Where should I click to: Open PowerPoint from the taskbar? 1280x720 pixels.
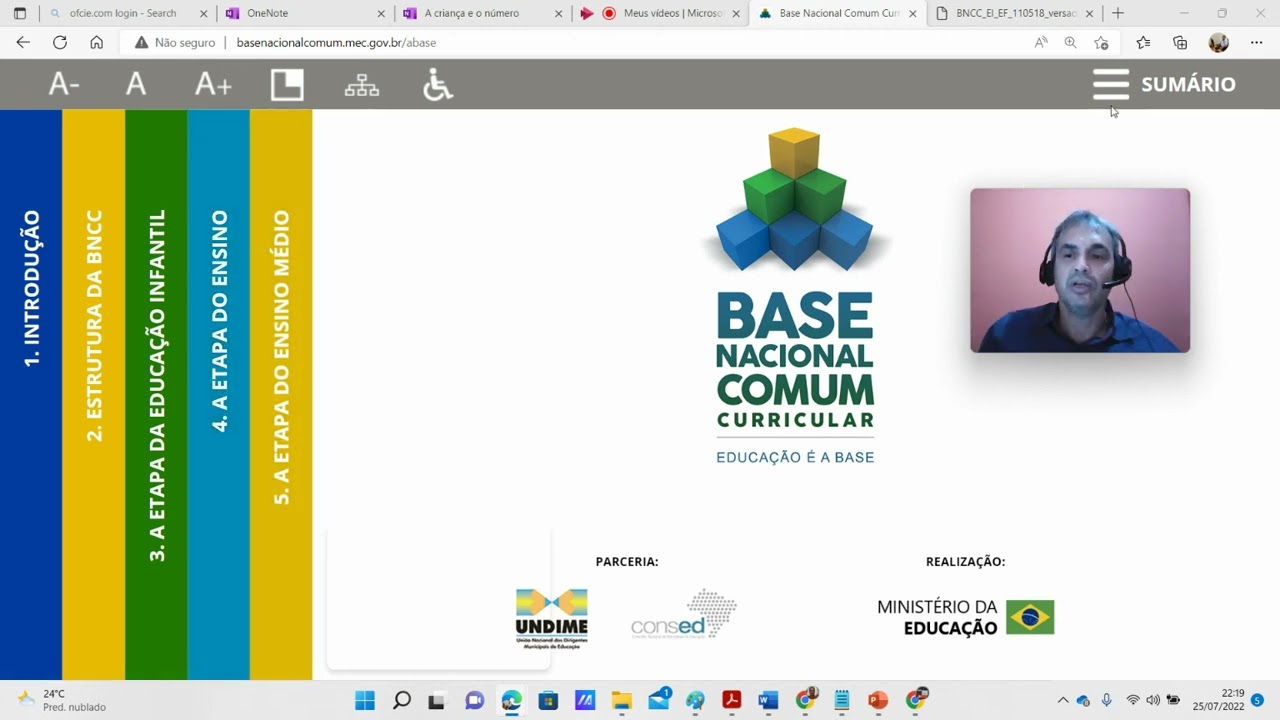[878, 700]
